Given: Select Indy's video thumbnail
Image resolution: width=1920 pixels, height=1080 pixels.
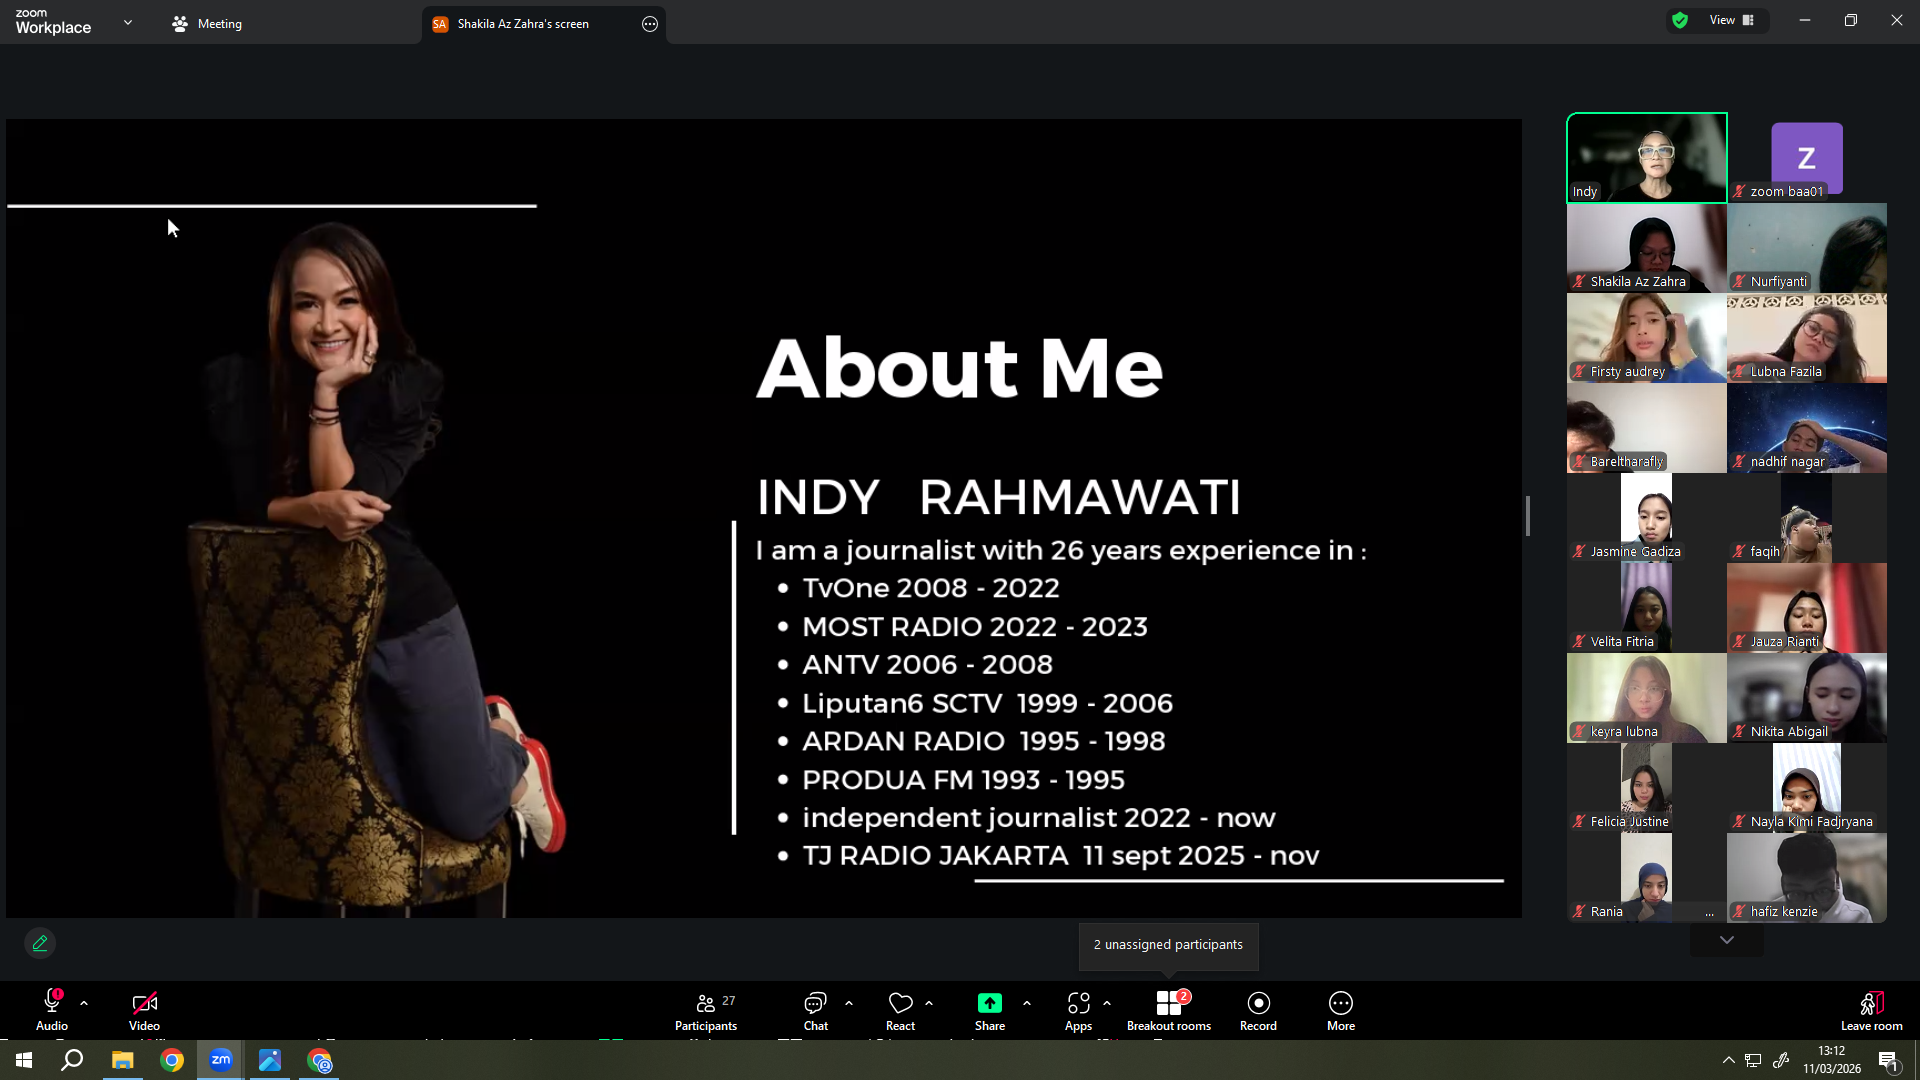Looking at the screenshot, I should (1647, 158).
